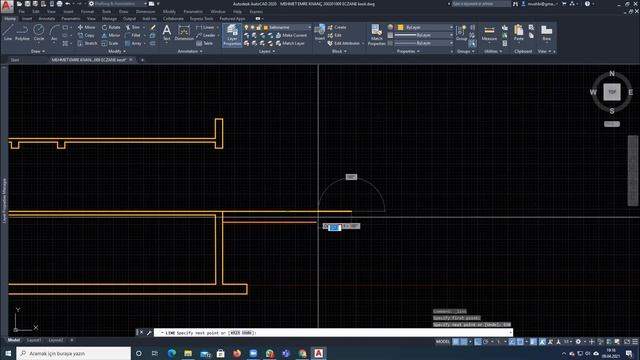Expand the Annotation panel
The image size is (640, 360).
pos(190,51)
